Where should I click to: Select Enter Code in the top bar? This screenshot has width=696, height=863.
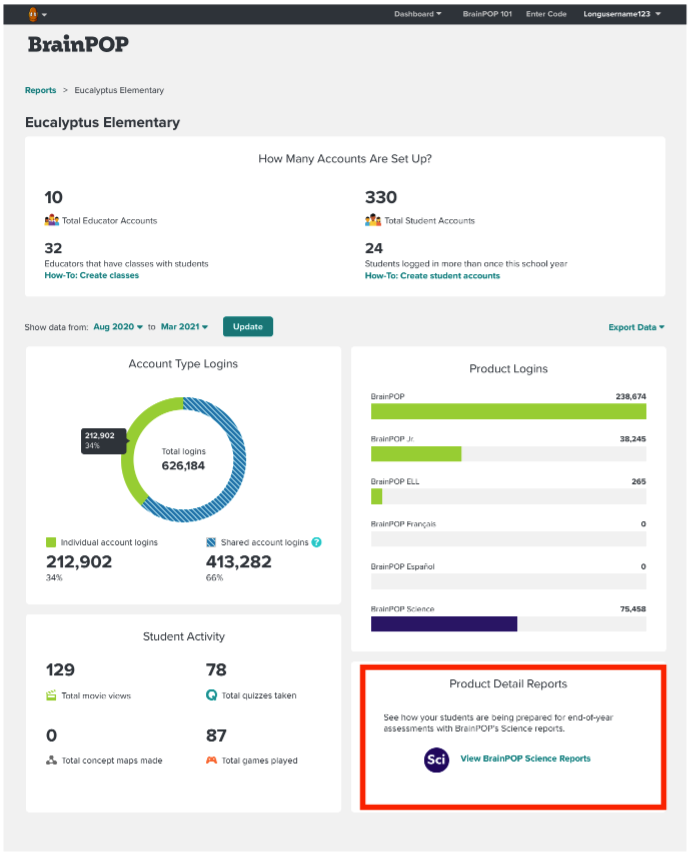pos(546,14)
